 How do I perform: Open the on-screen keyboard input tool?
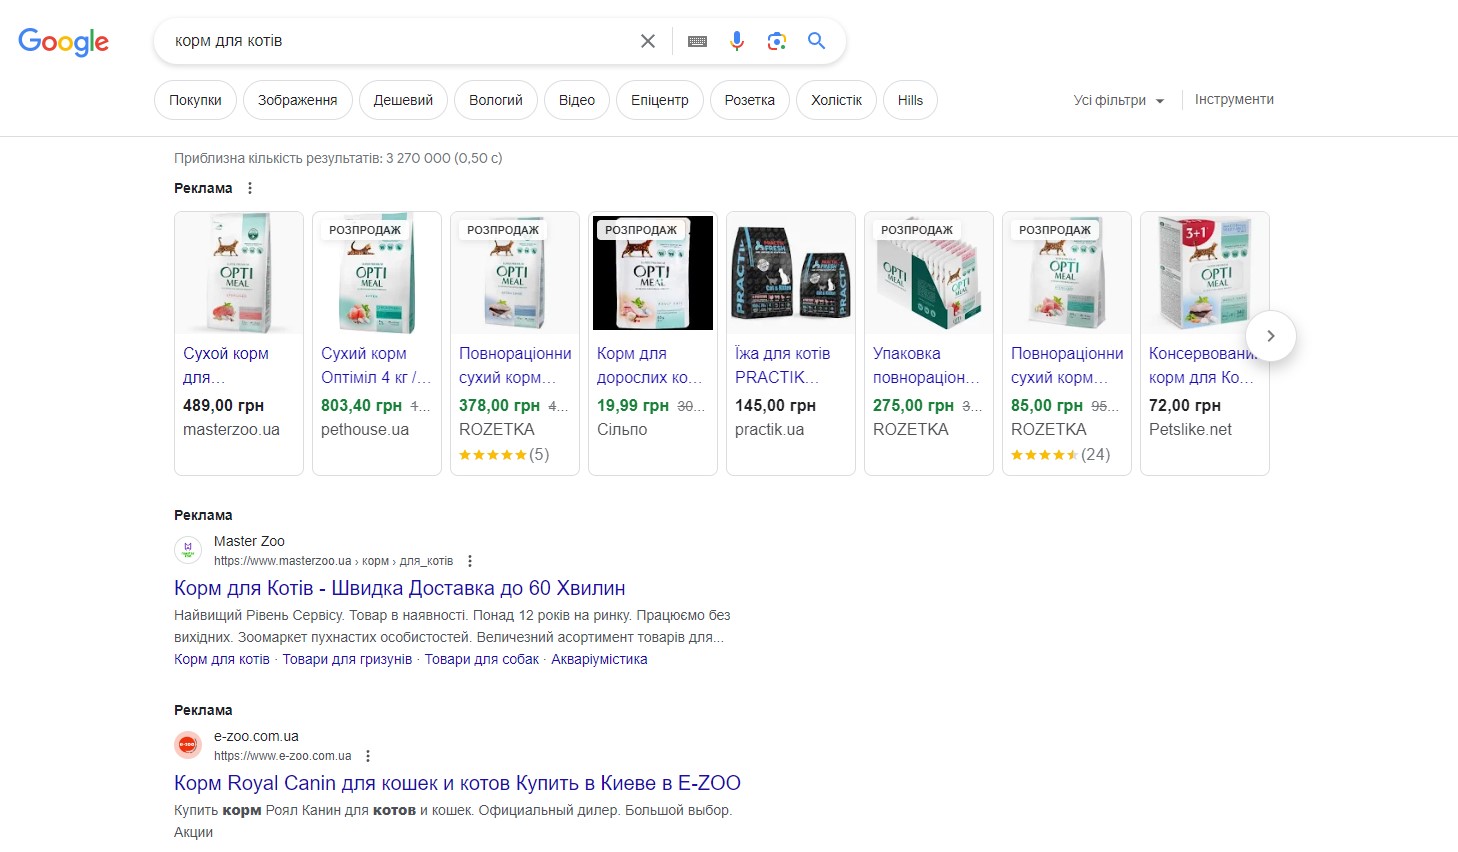pyautogui.click(x=697, y=41)
